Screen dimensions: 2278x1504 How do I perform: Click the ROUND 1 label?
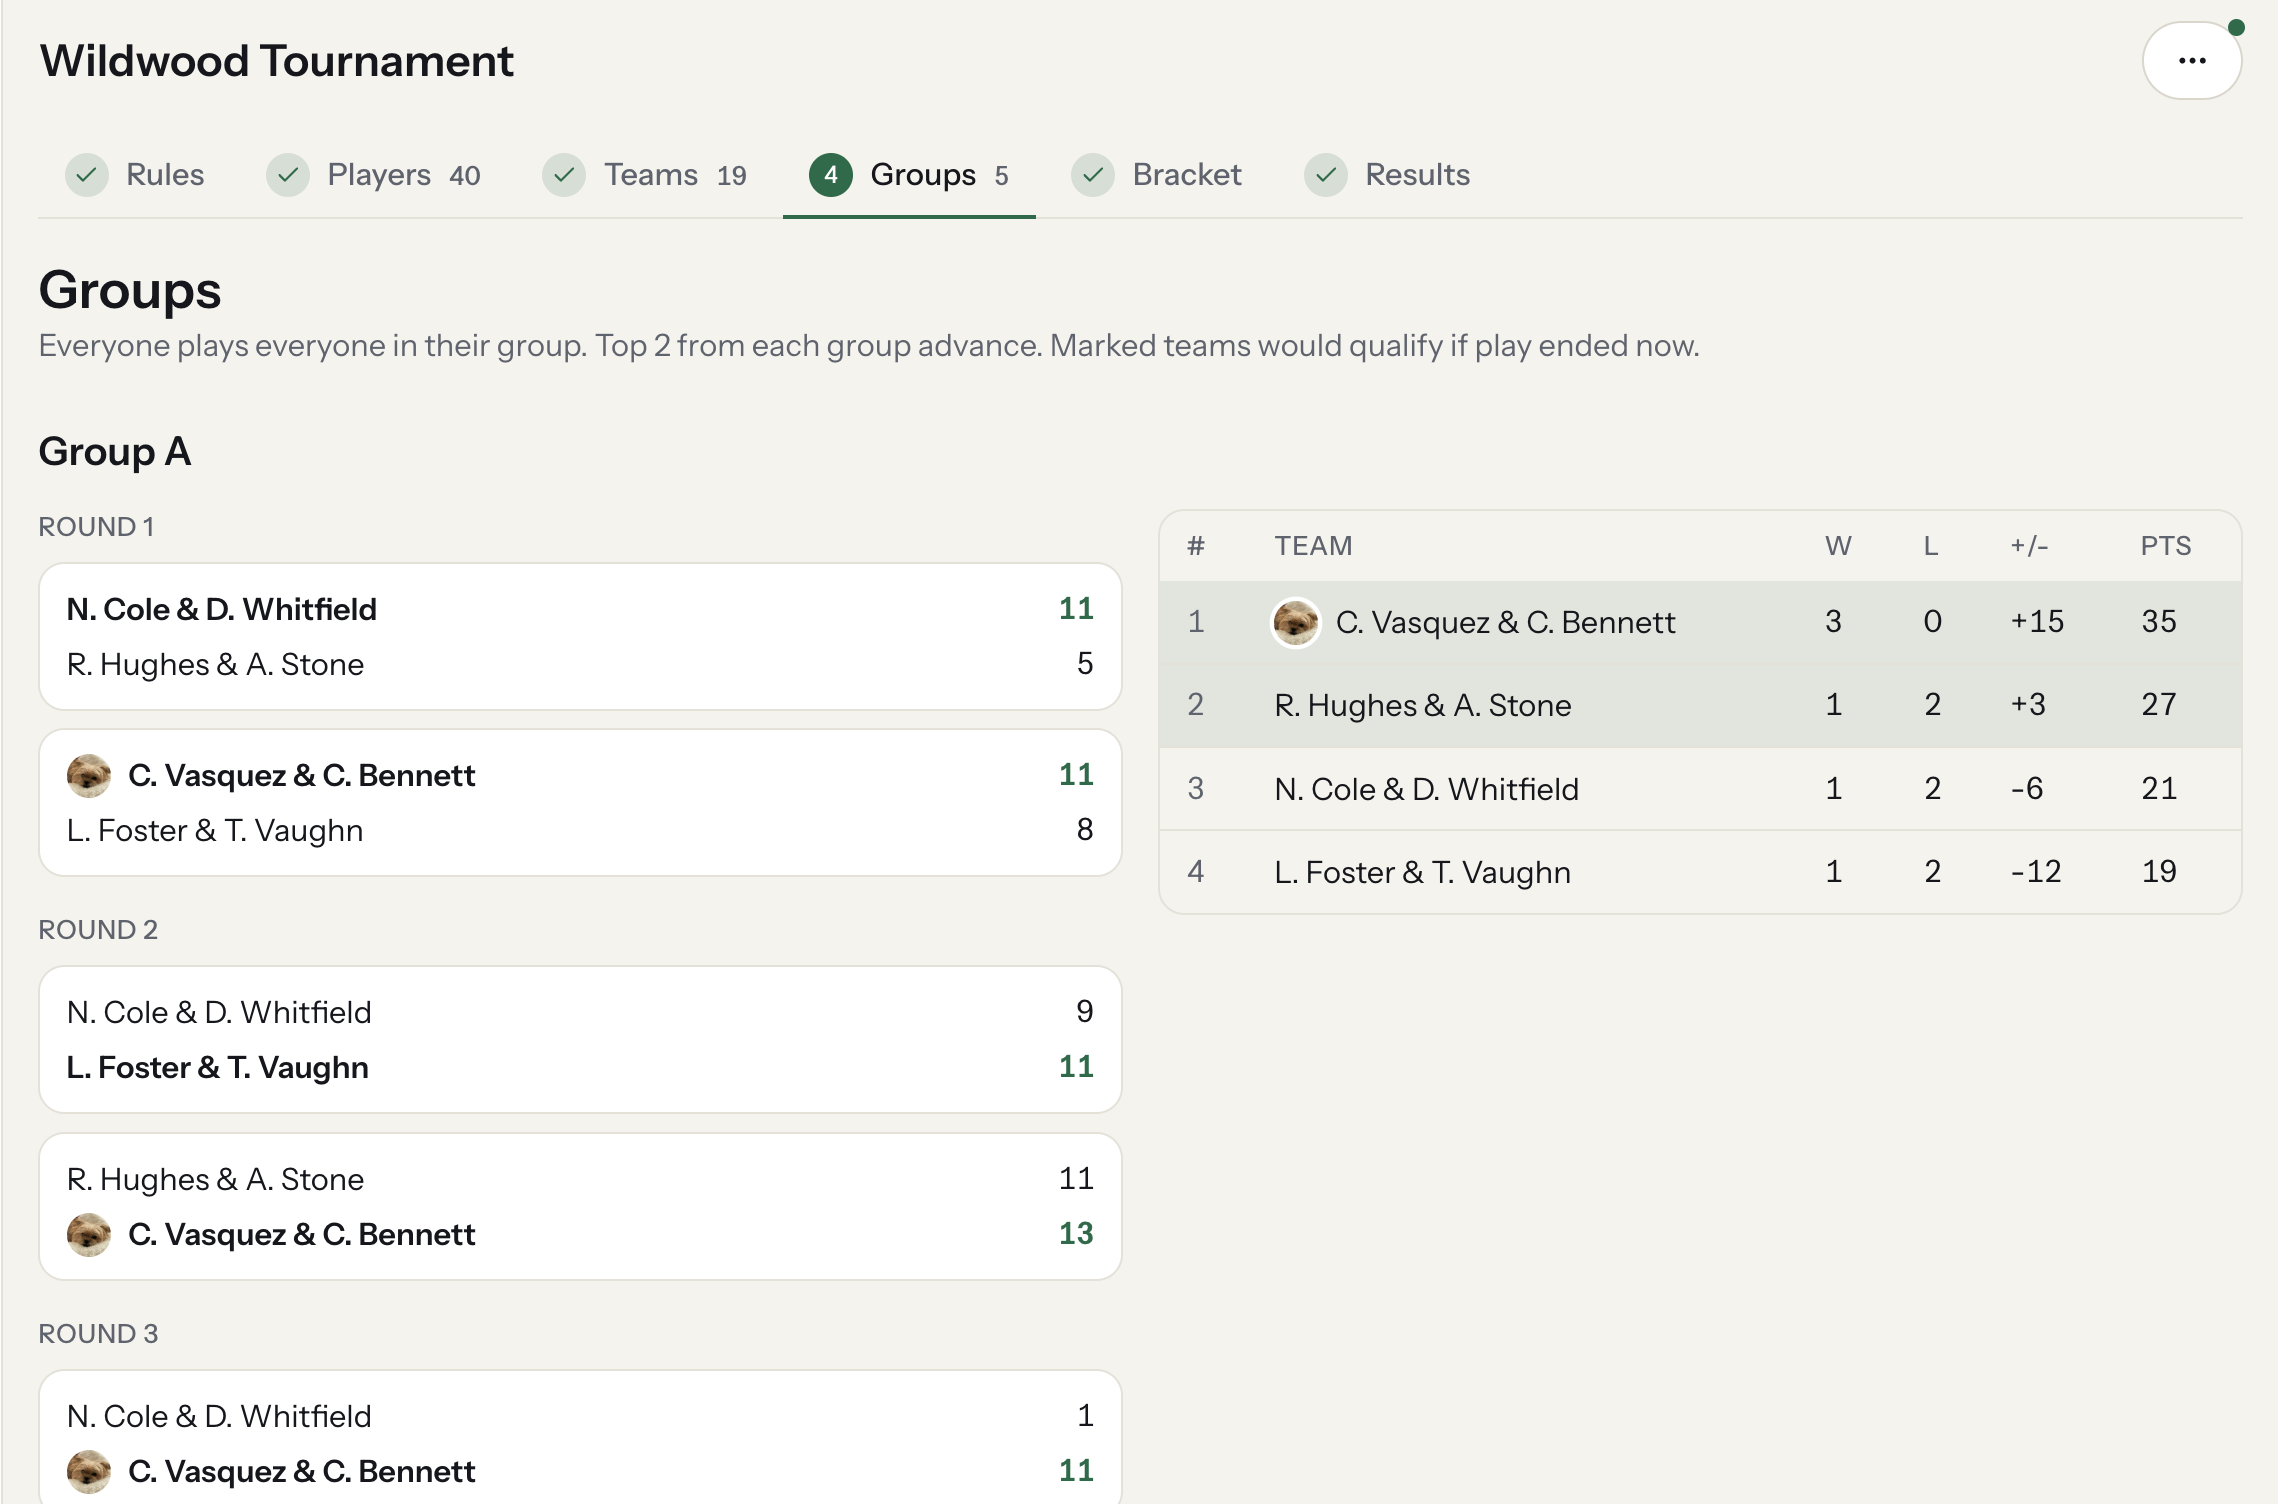tap(96, 527)
